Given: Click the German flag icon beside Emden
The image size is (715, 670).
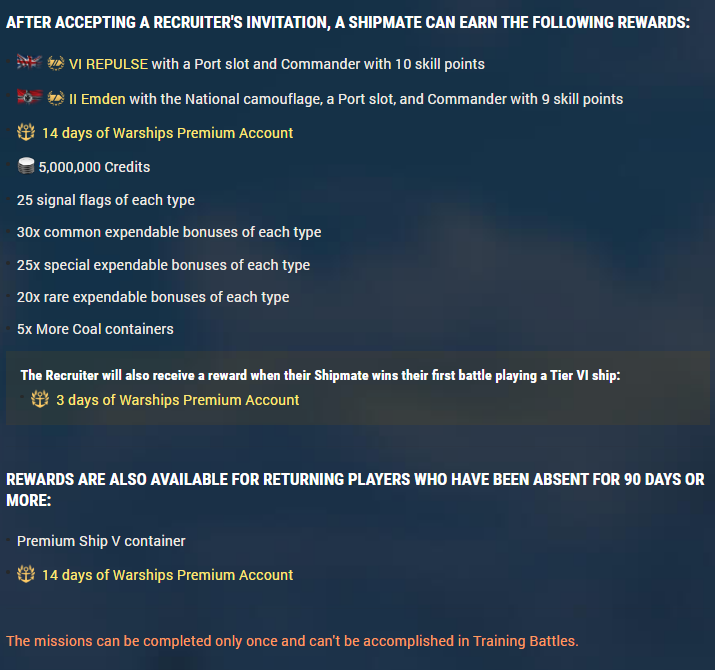Looking at the screenshot, I should pyautogui.click(x=29, y=97).
